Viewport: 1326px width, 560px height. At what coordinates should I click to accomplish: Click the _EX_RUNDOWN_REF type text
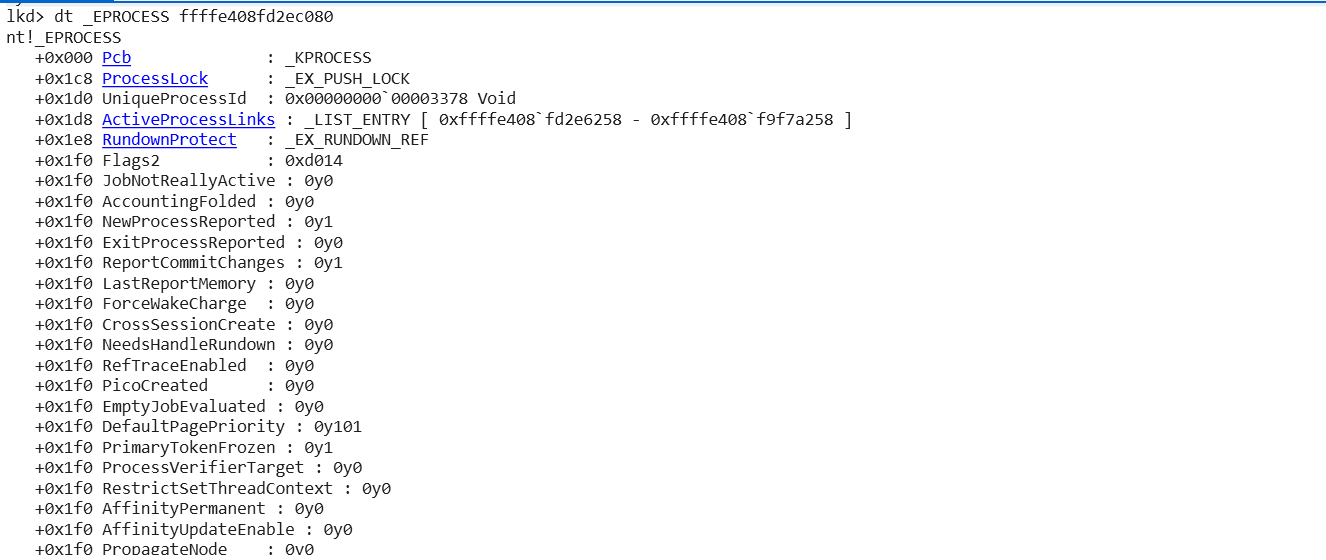pos(356,140)
